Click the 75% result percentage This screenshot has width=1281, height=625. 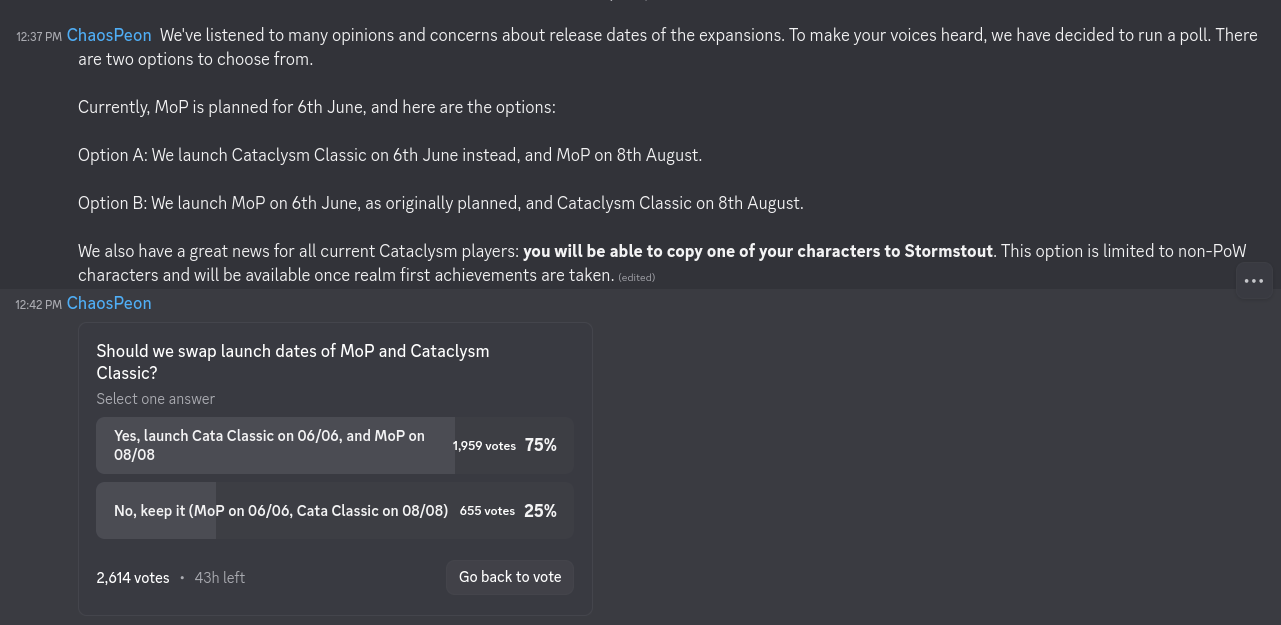point(540,445)
